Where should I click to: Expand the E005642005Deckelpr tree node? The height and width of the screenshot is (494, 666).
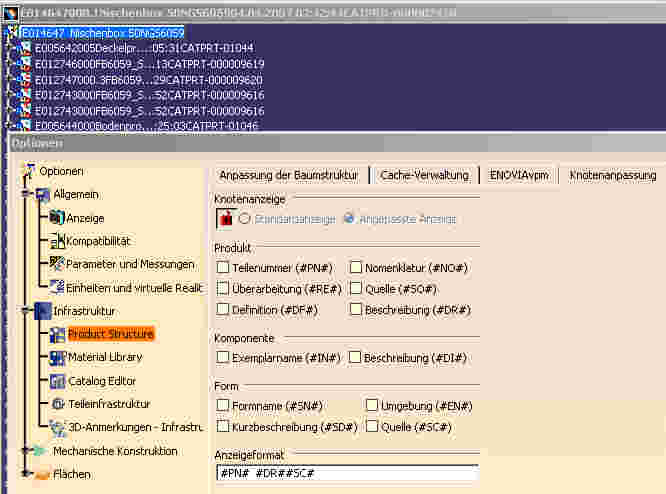click(11, 48)
